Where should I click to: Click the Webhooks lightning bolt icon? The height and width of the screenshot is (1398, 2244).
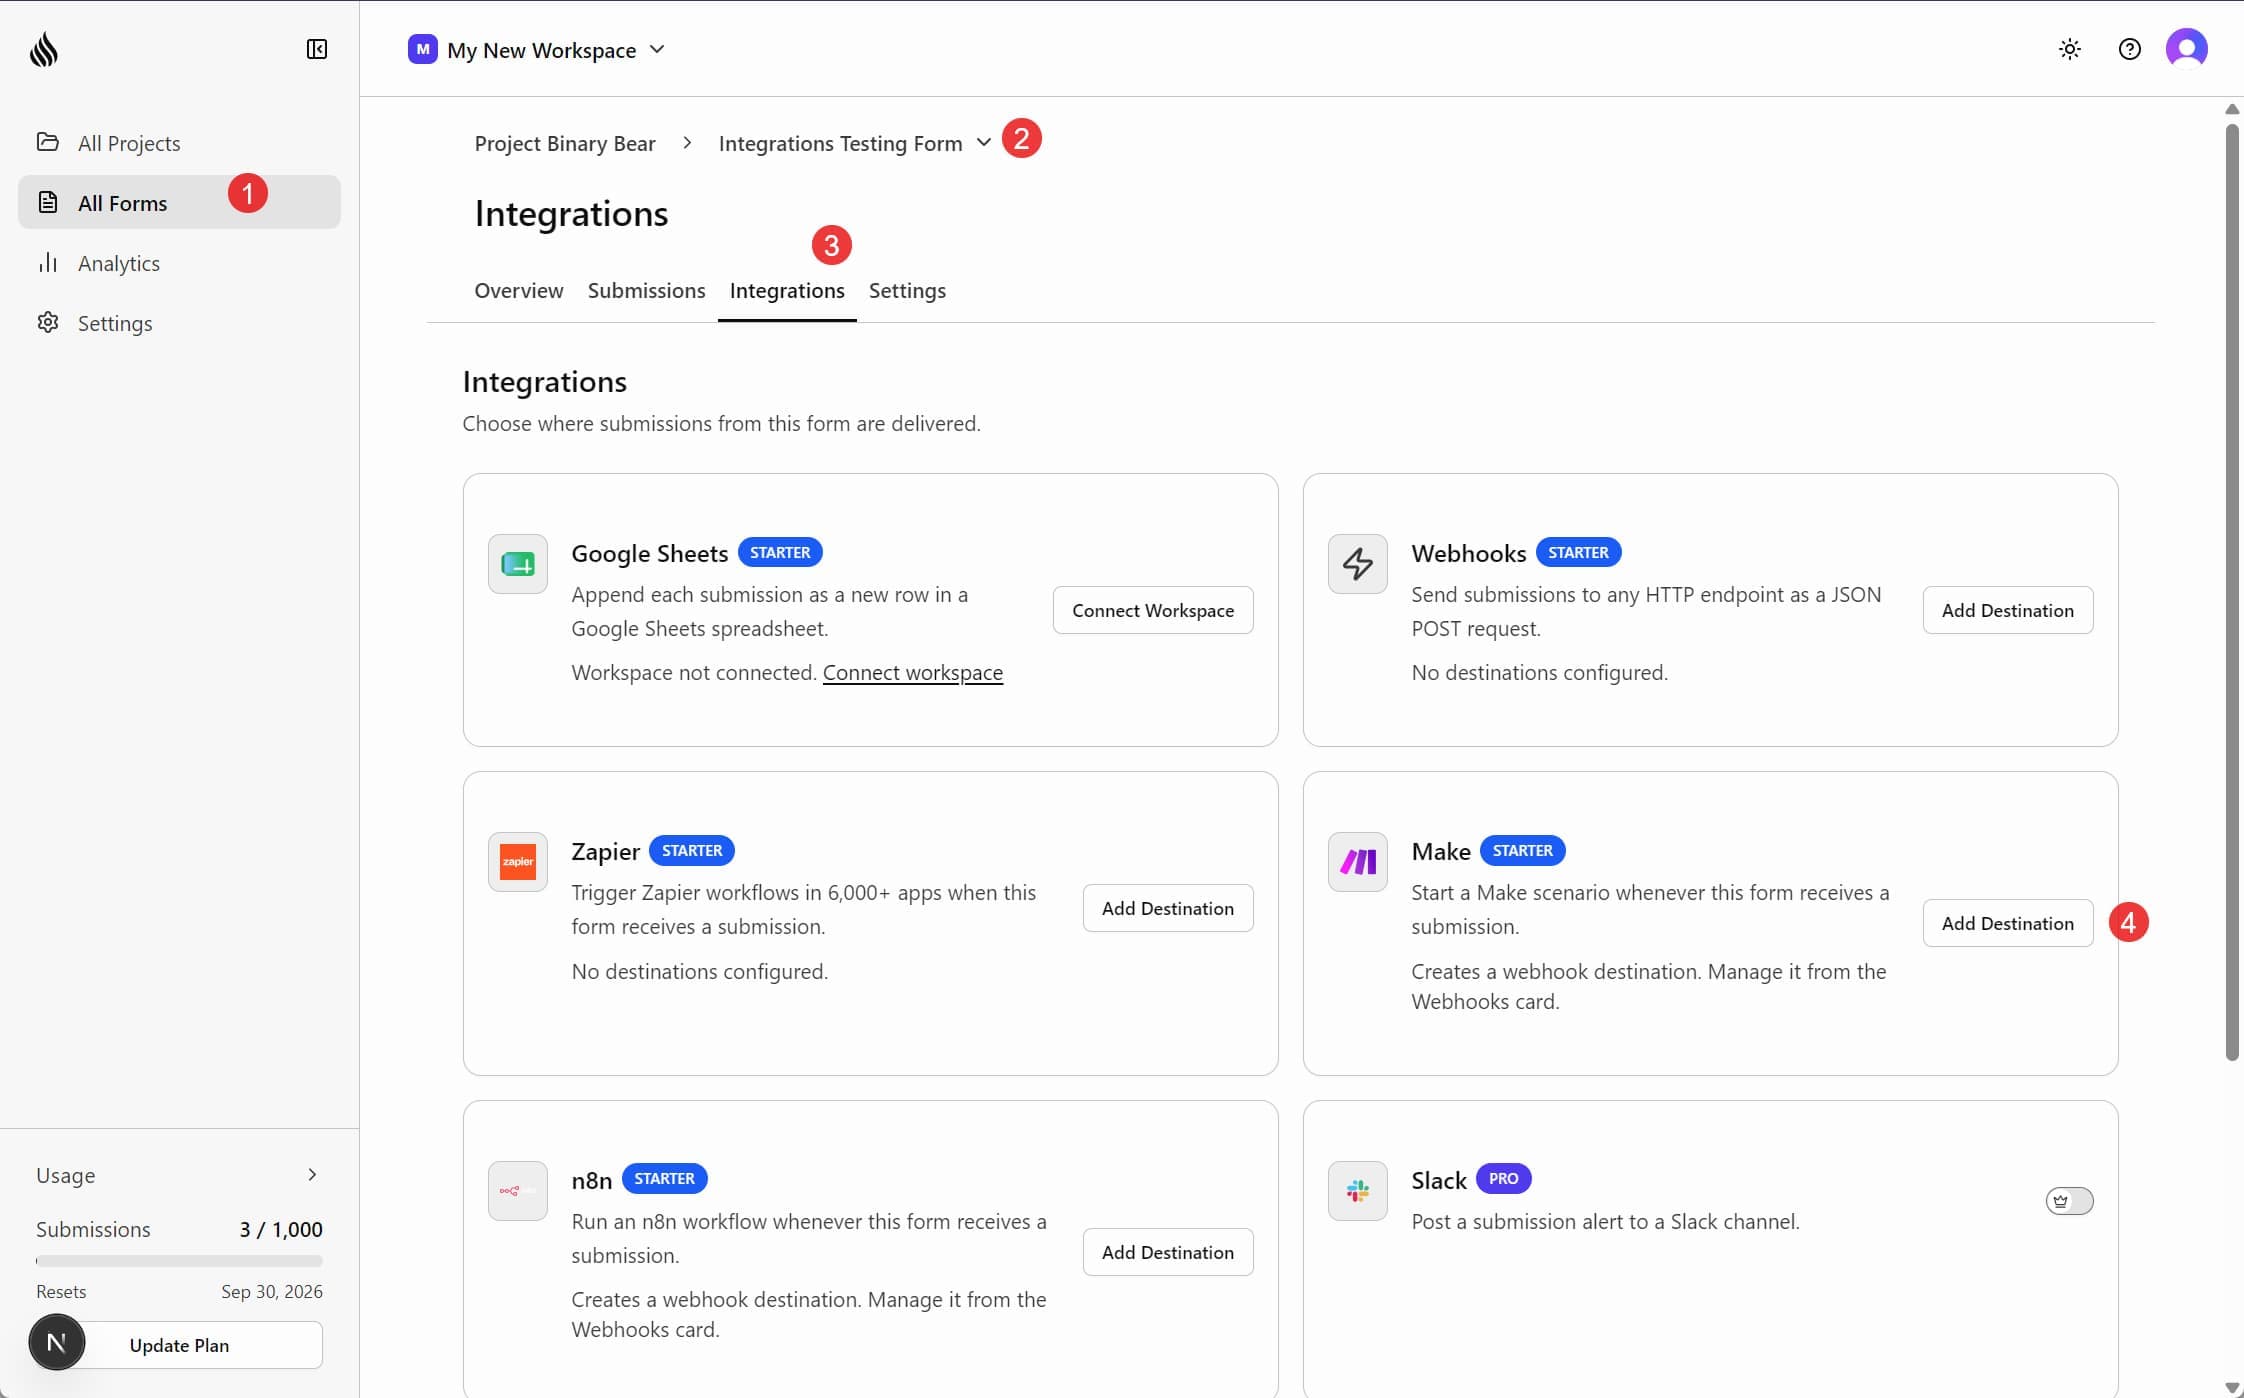1358,564
